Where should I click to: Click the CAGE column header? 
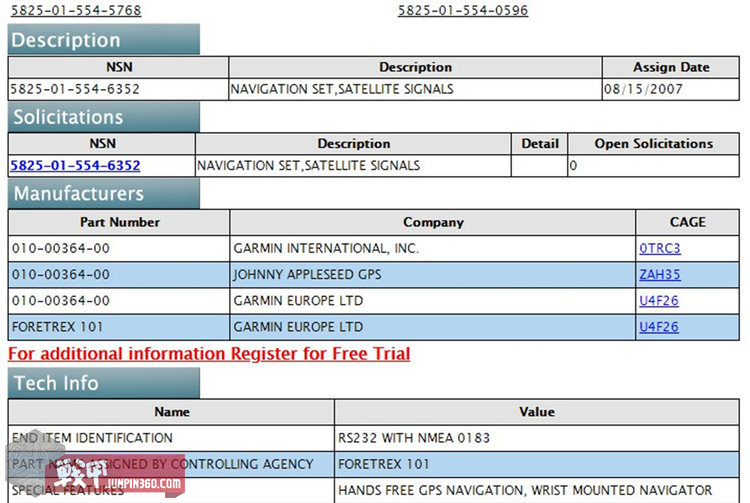[687, 222]
